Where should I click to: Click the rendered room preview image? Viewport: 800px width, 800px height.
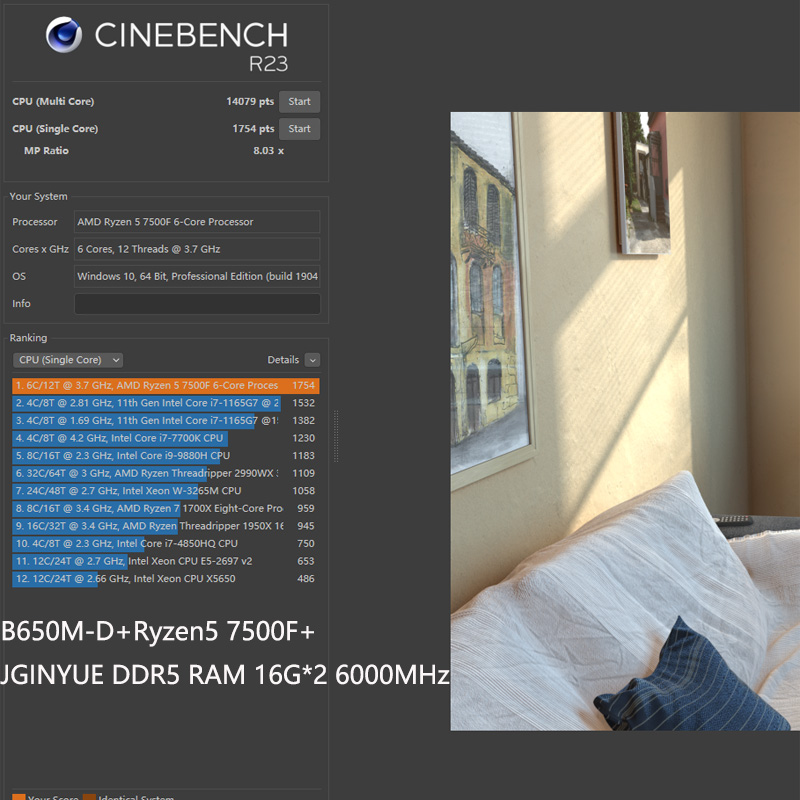pyautogui.click(x=625, y=421)
